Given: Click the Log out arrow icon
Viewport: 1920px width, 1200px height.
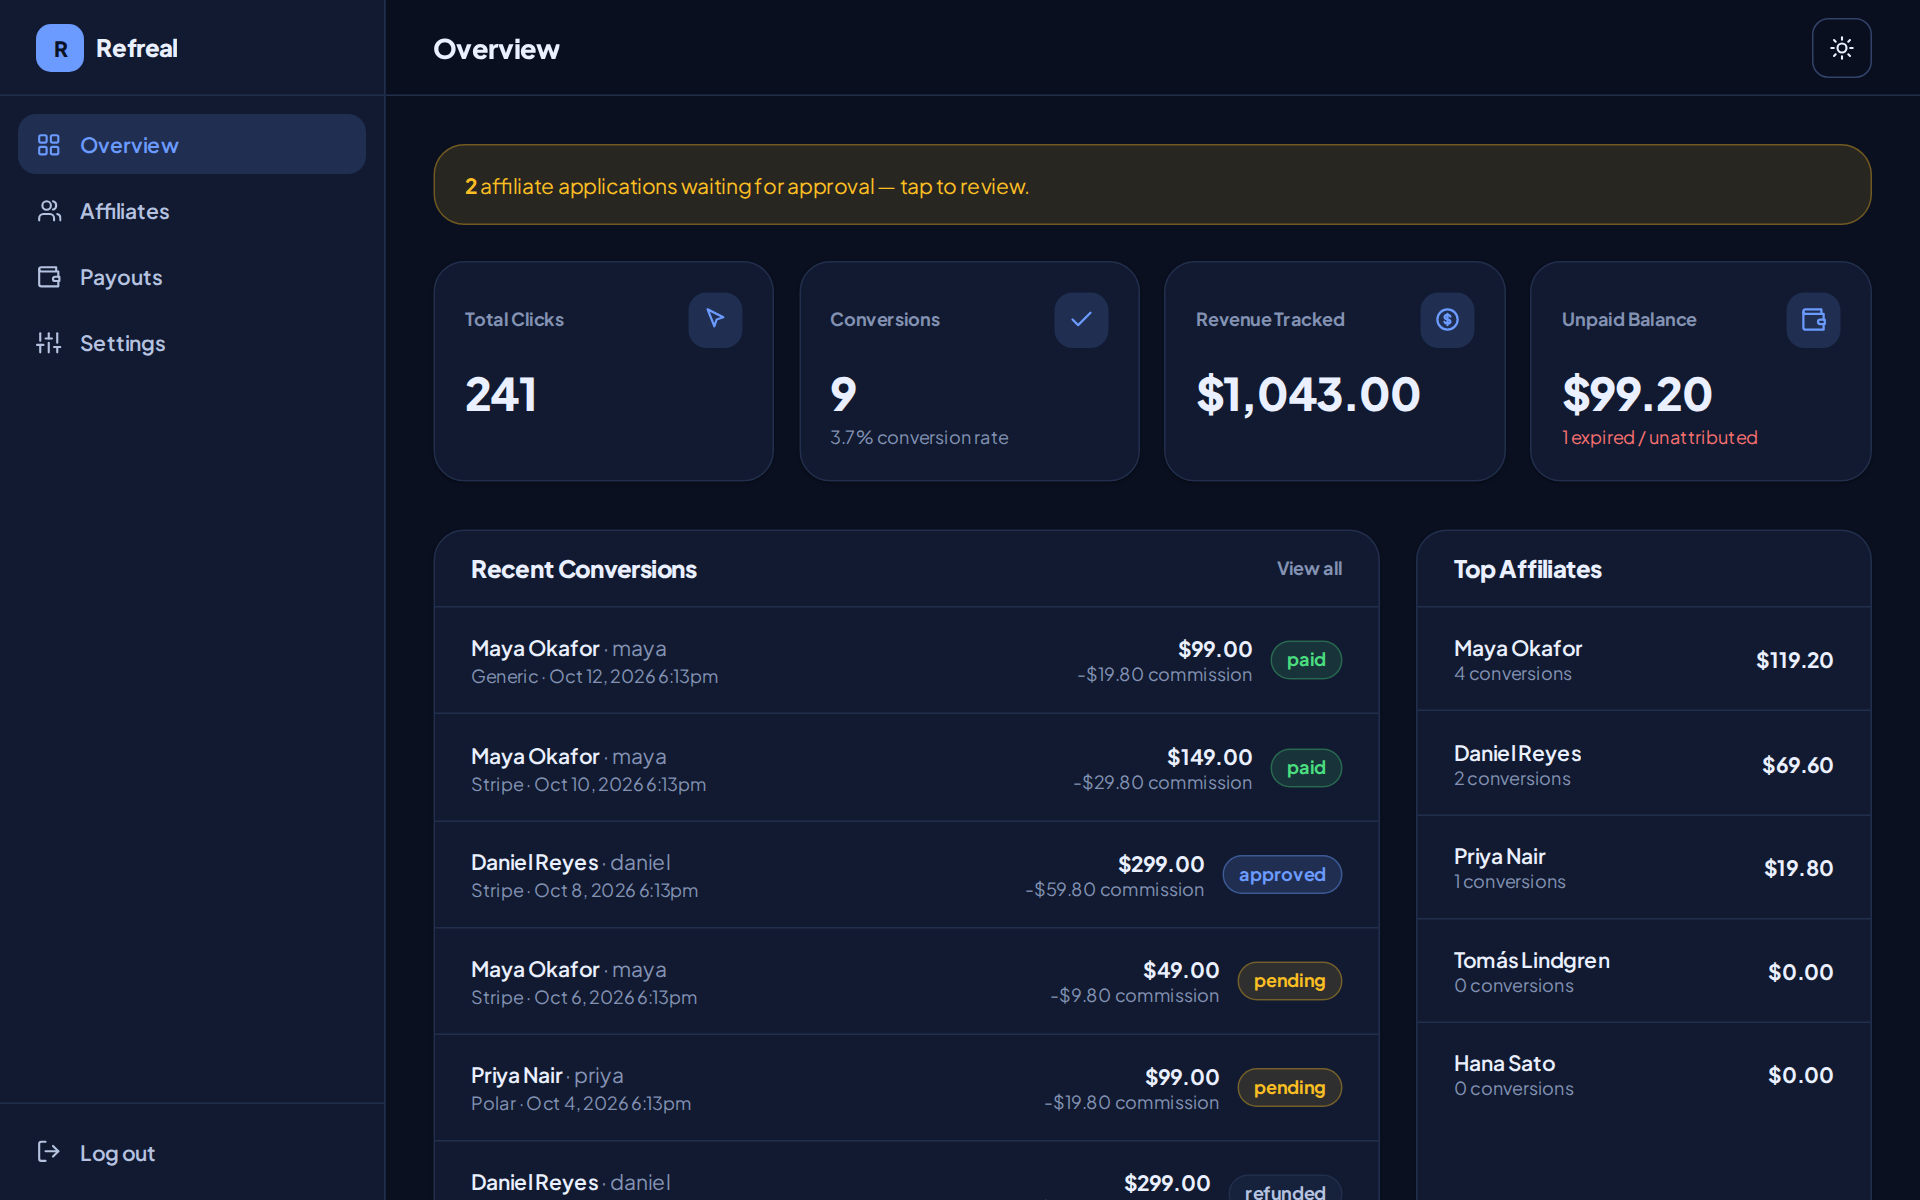Looking at the screenshot, I should (x=49, y=1152).
